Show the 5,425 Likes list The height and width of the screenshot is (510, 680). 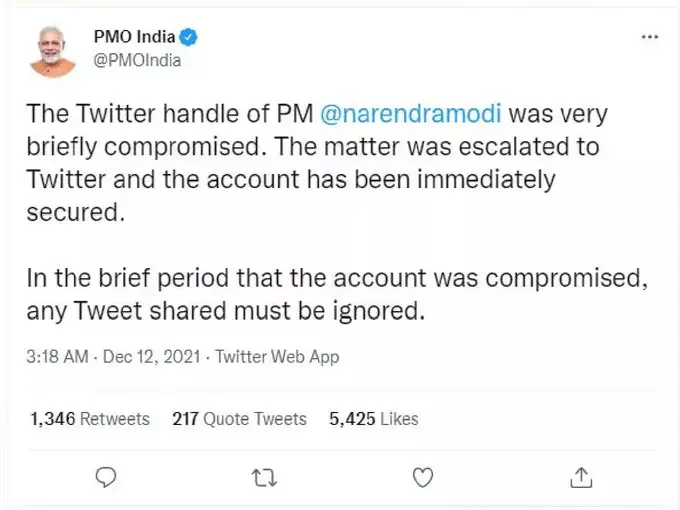tap(374, 419)
